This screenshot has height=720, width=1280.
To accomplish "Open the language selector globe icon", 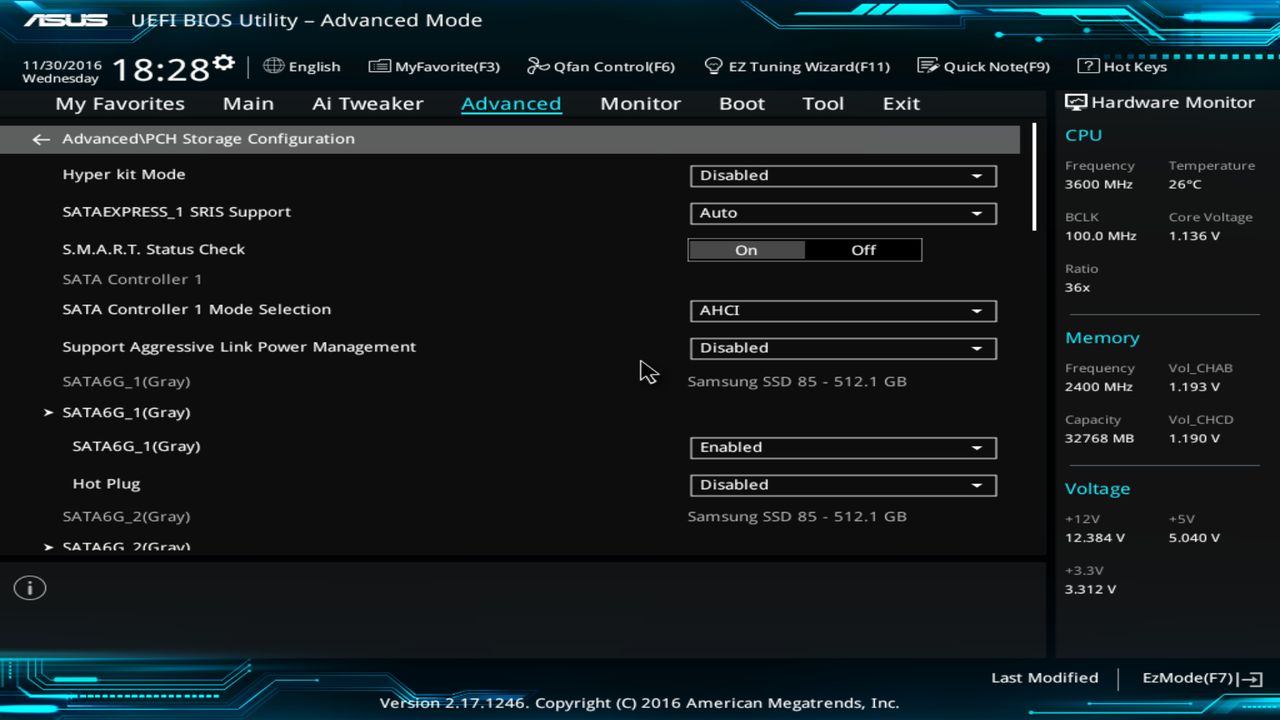I will click(273, 66).
